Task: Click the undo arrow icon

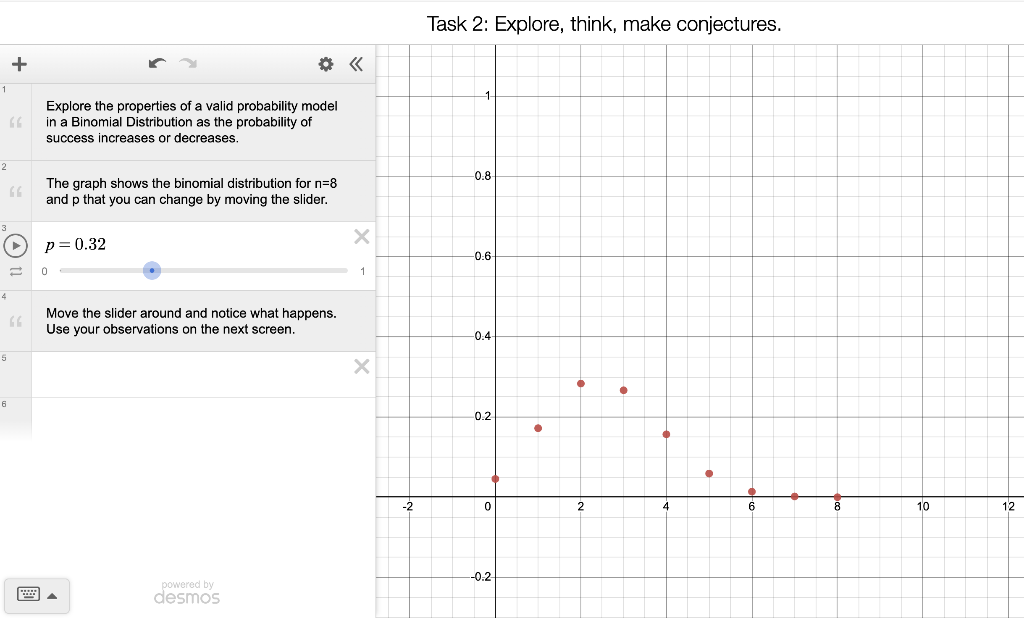Action: [x=157, y=63]
